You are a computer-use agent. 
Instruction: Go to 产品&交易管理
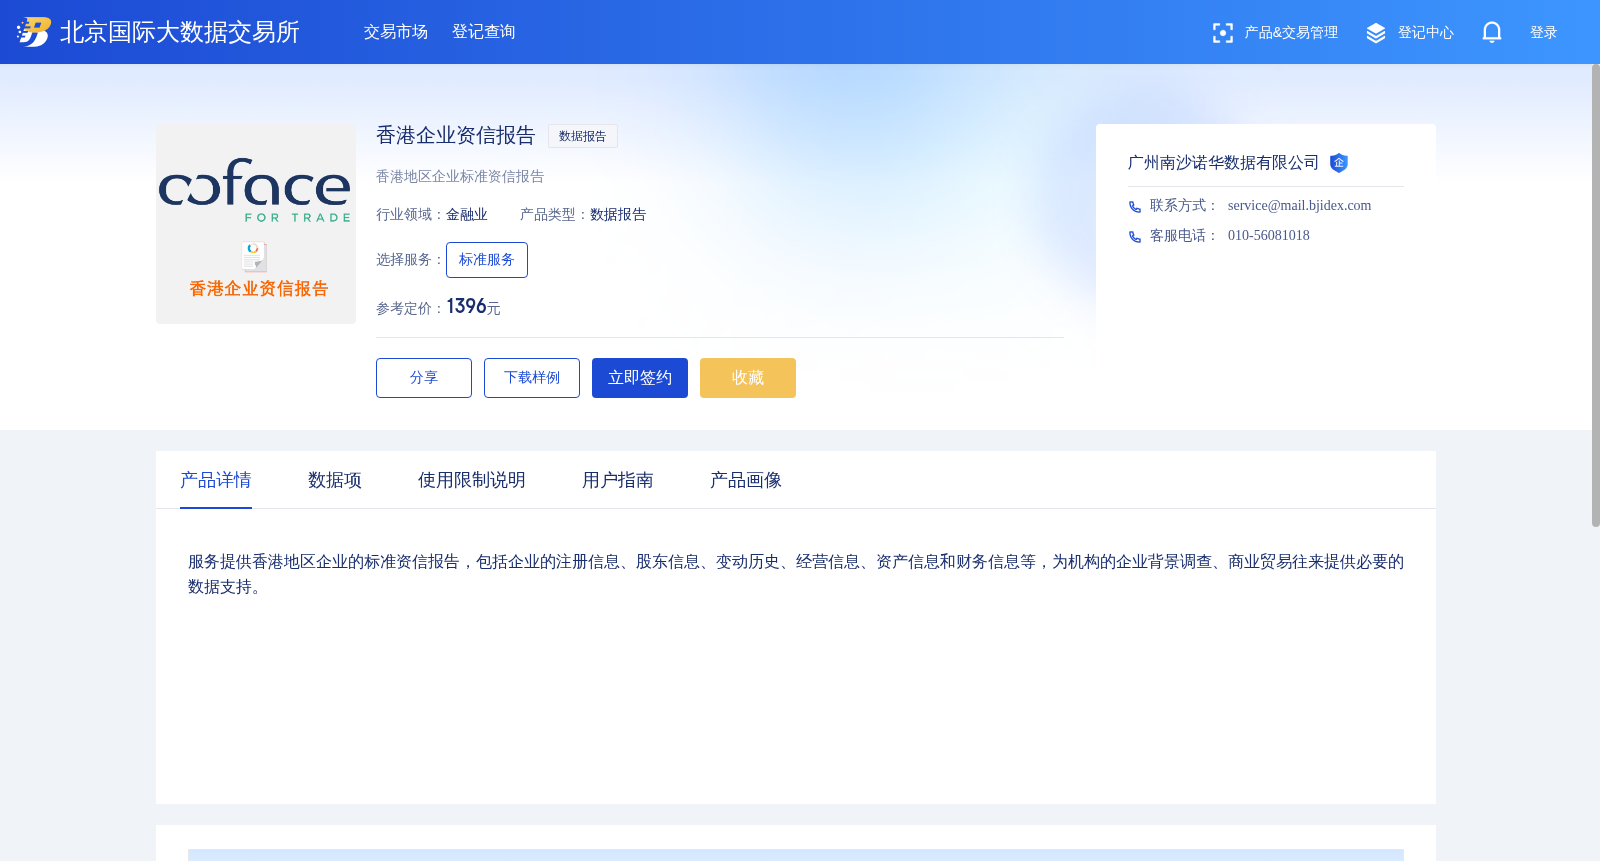coord(1291,33)
